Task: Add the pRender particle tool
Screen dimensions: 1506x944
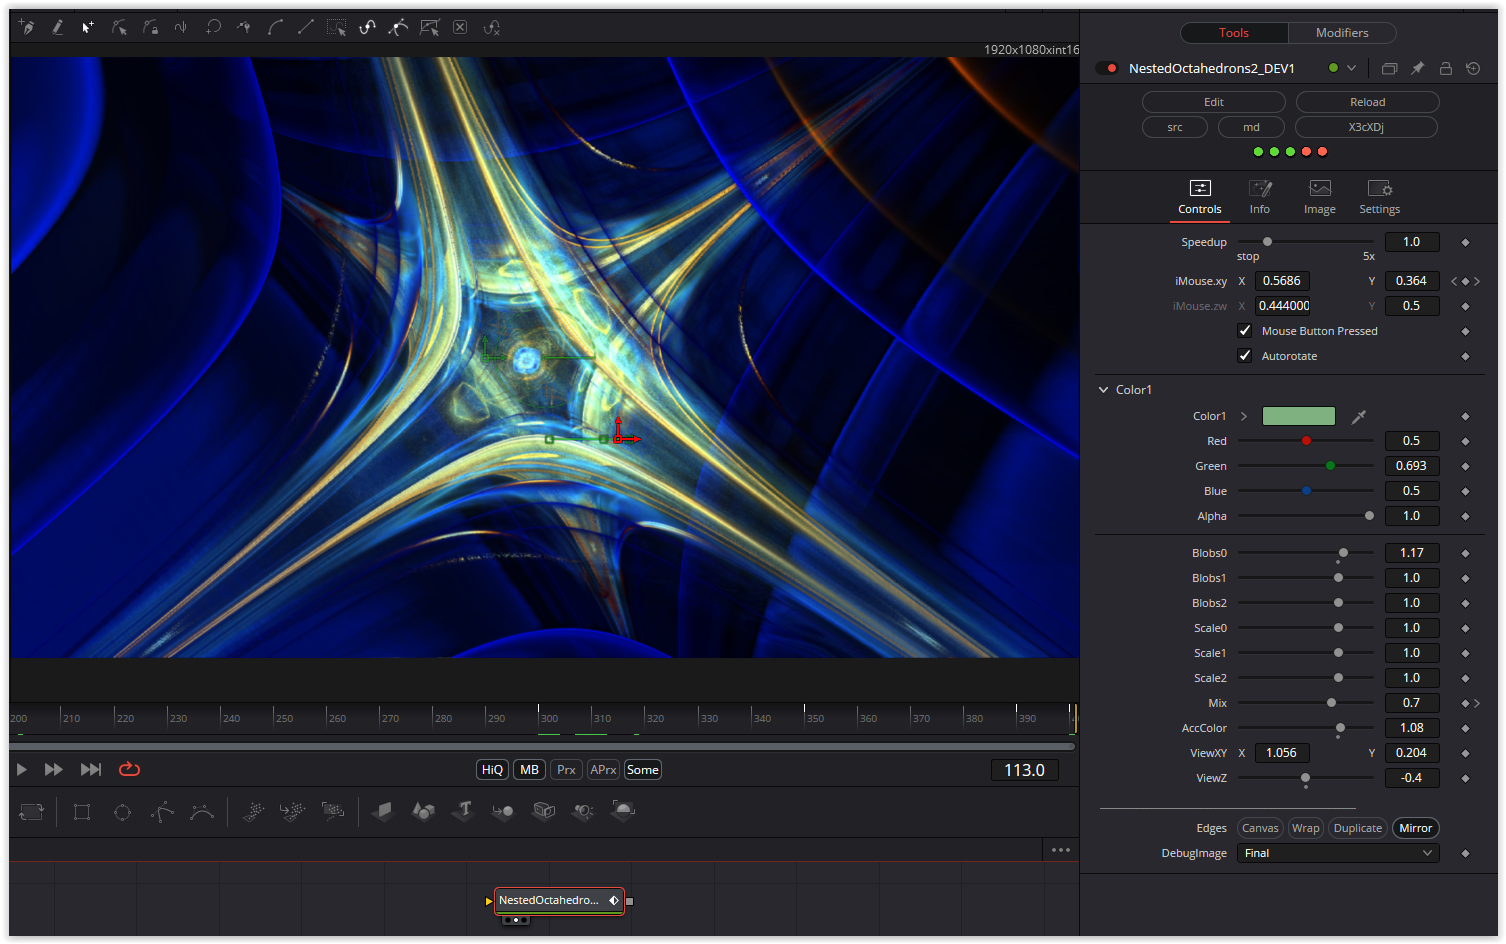Action: (333, 811)
